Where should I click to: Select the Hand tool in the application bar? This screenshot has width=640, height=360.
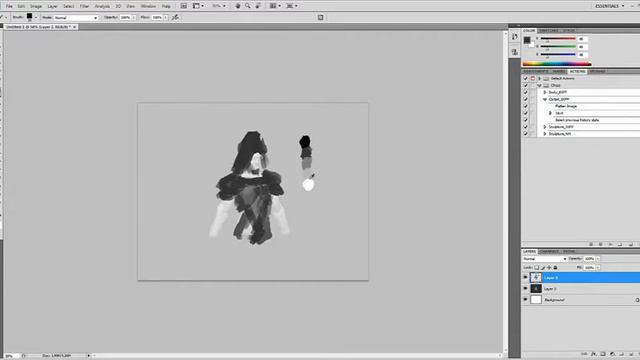(238, 6)
